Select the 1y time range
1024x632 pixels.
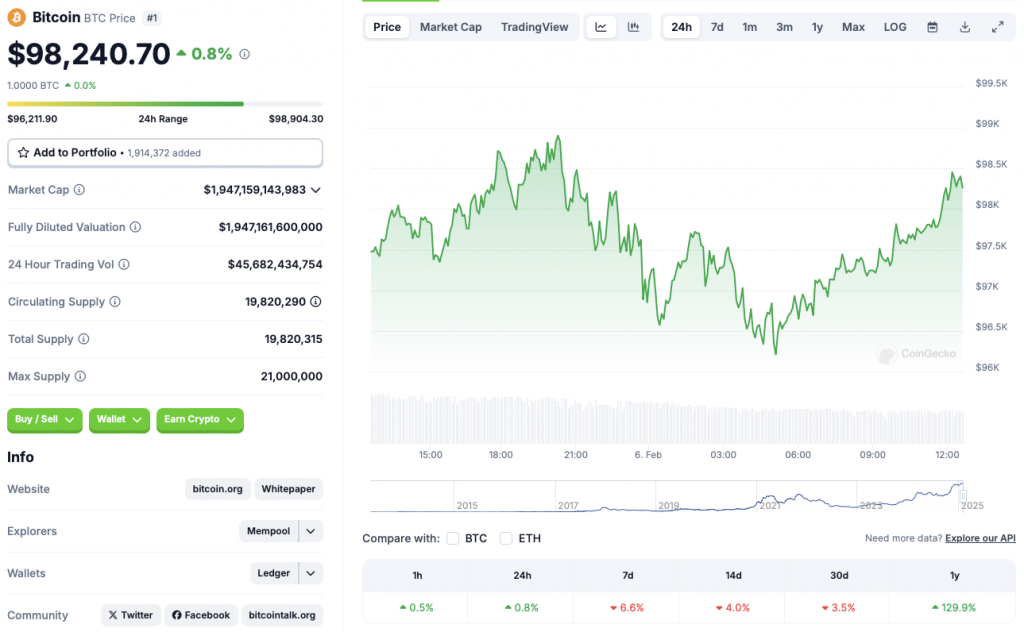tap(817, 27)
